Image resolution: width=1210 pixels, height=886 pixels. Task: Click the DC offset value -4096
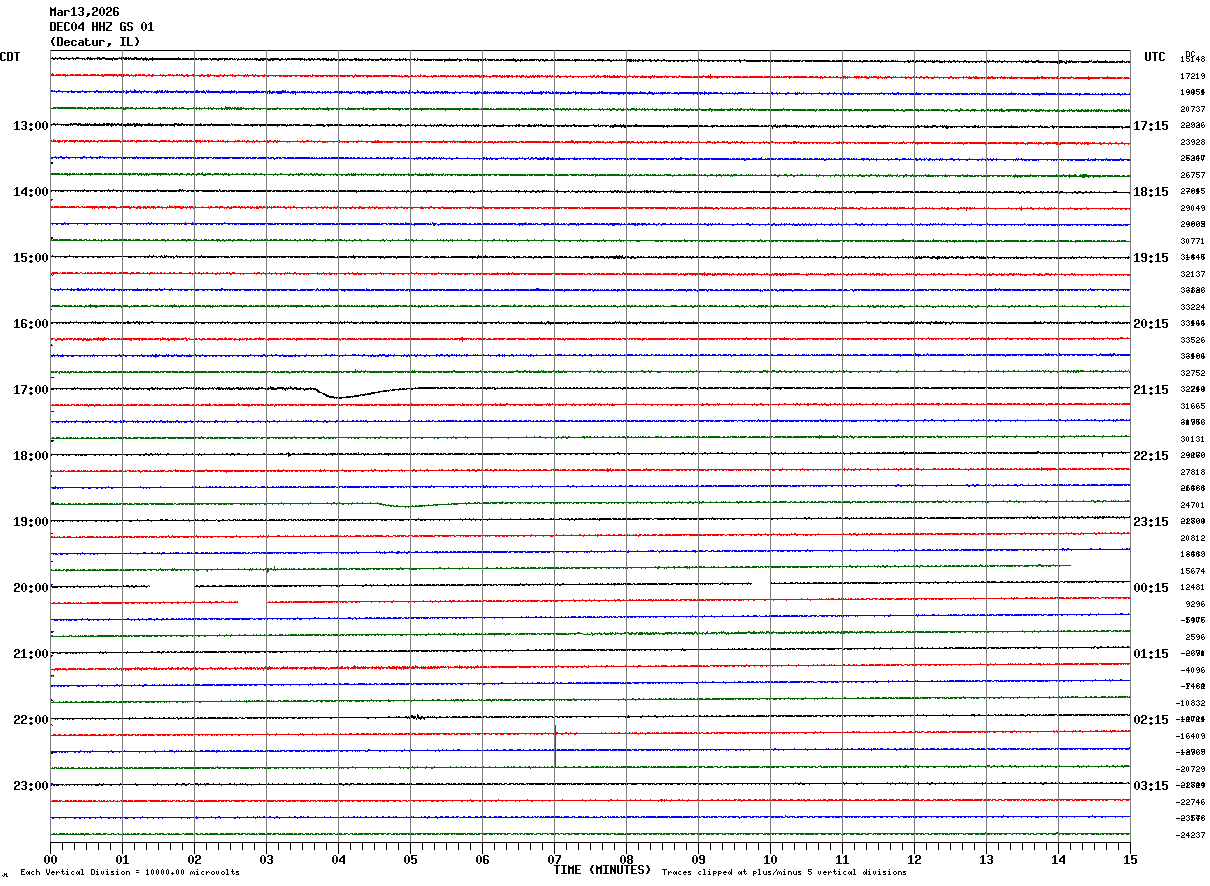point(1192,670)
